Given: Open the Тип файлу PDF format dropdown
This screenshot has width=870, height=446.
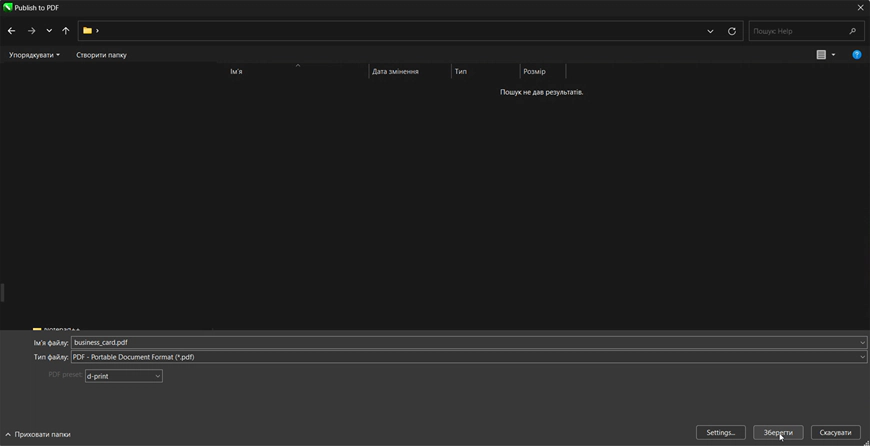Looking at the screenshot, I should (469, 357).
